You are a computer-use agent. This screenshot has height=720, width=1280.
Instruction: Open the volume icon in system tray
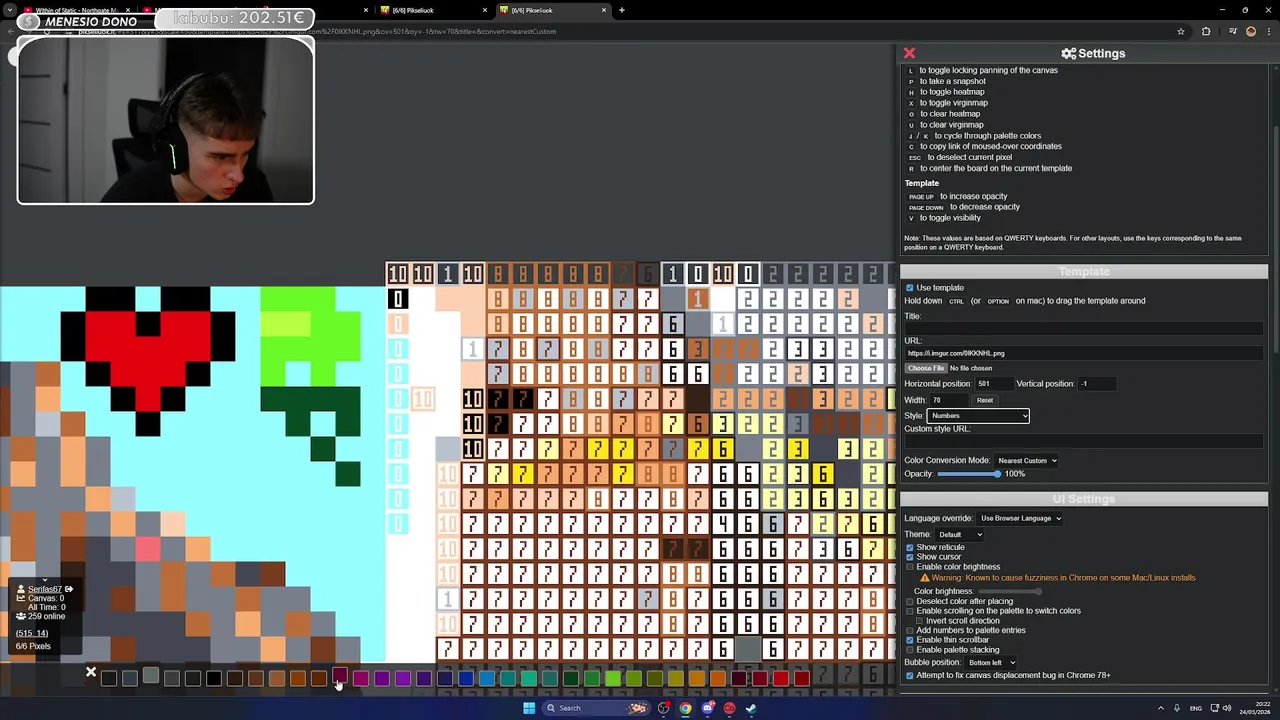[x=1228, y=708]
